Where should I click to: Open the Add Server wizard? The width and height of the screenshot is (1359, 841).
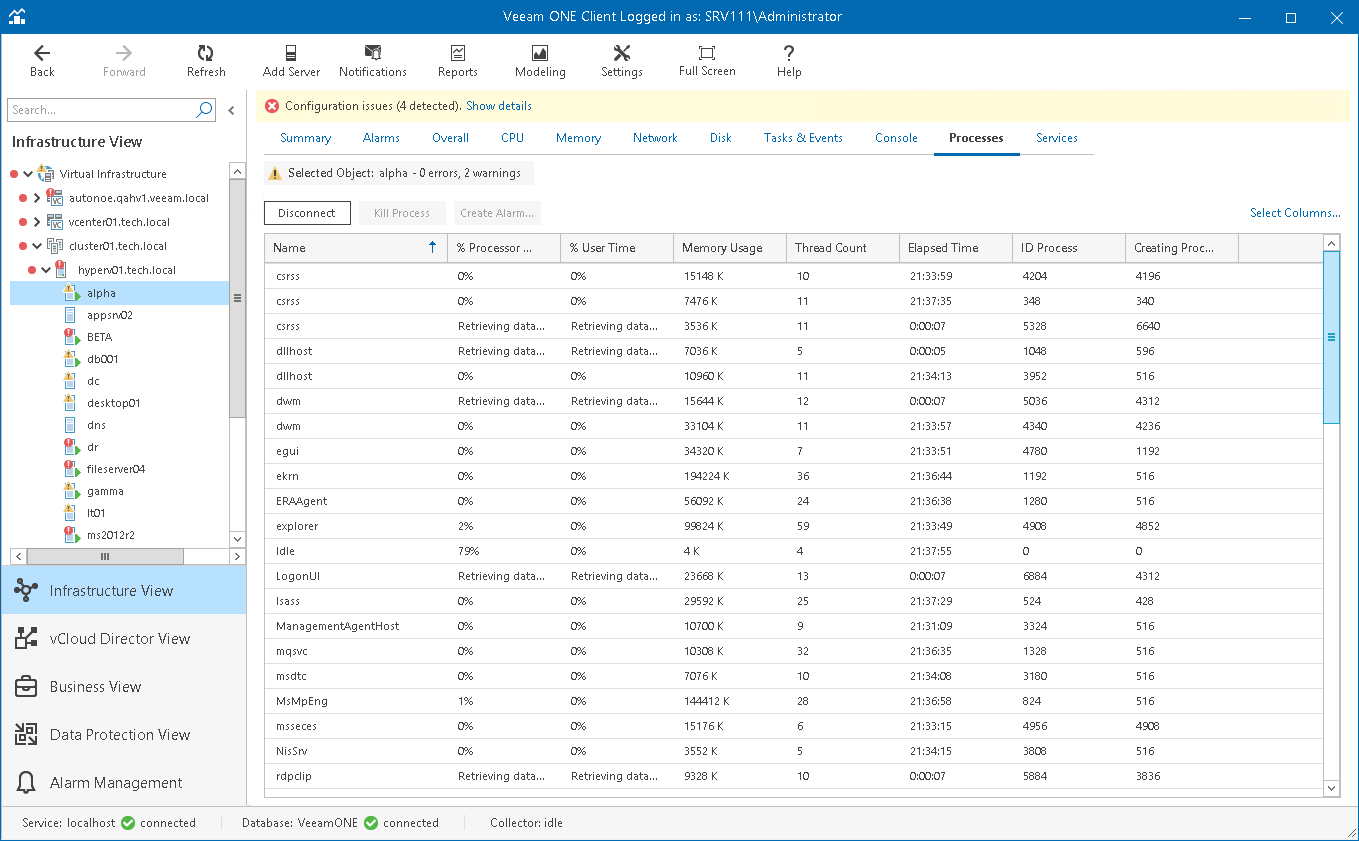[291, 60]
